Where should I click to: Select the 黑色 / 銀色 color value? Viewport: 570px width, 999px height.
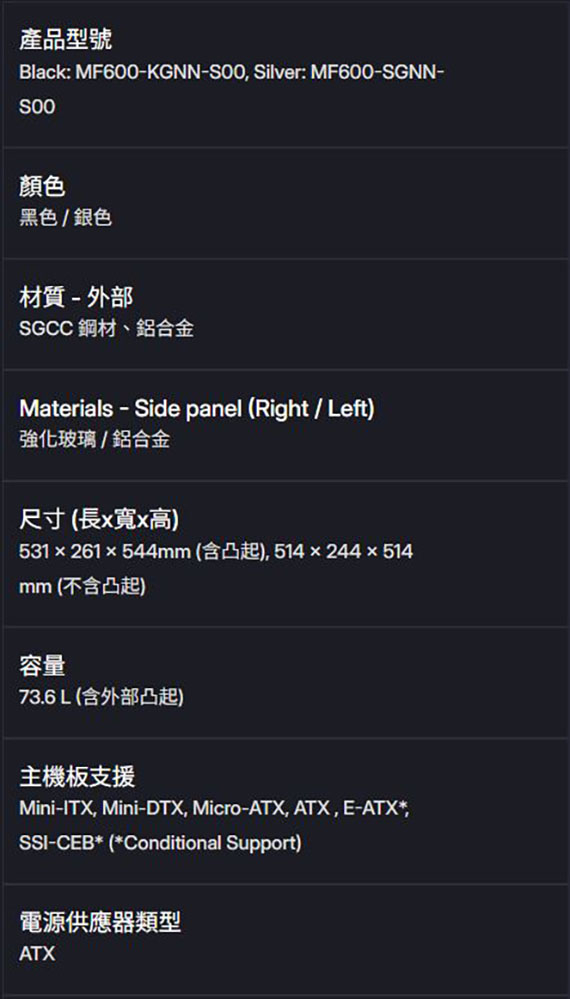point(66,219)
